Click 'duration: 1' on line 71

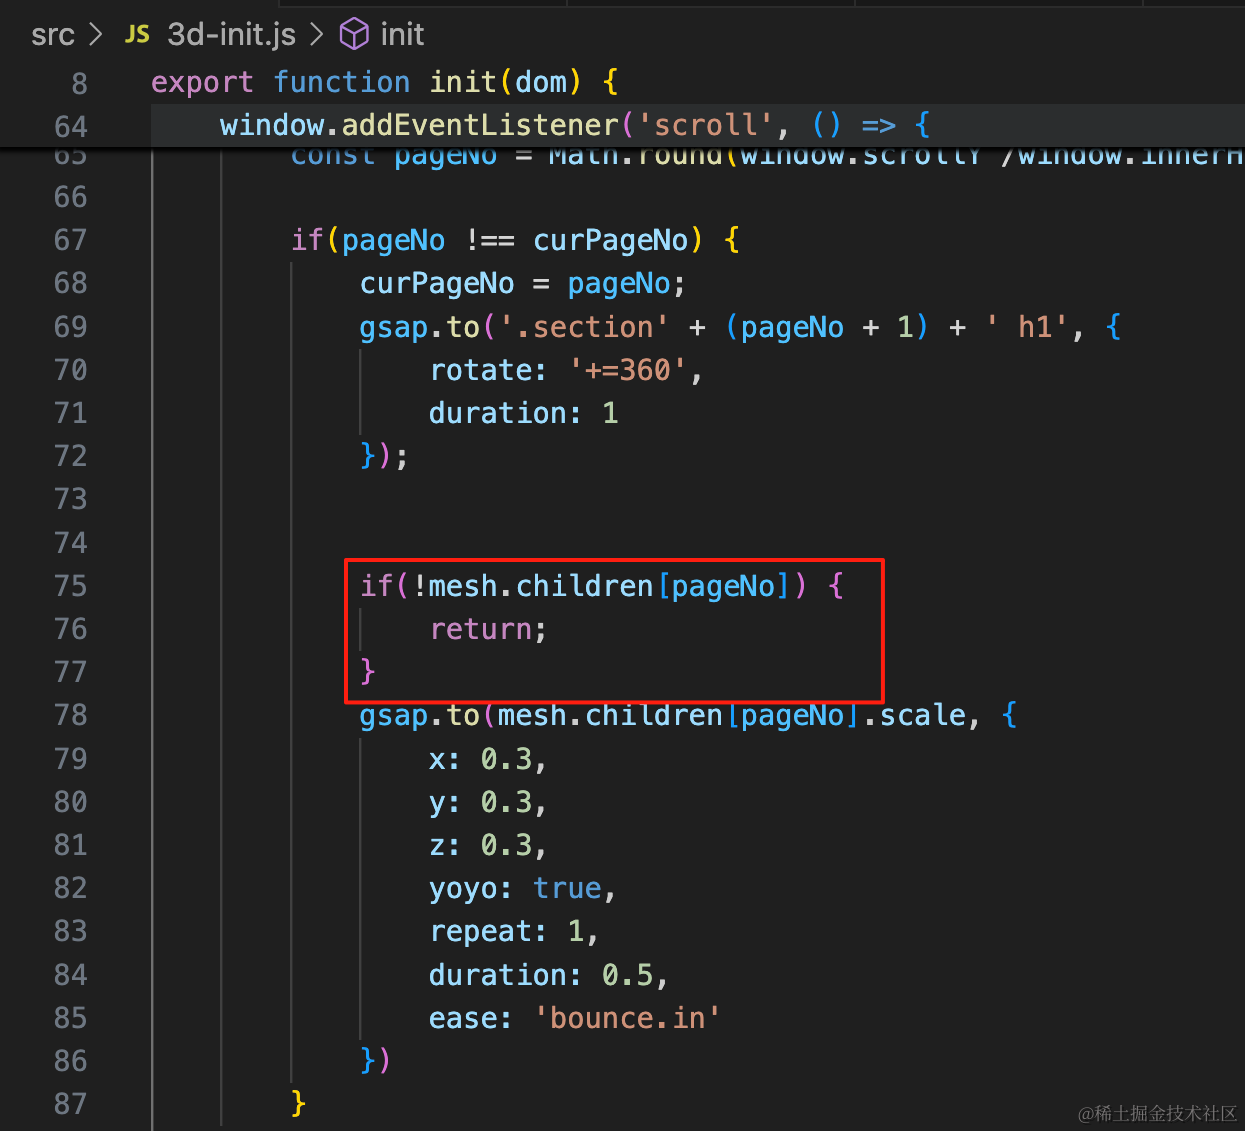[x=524, y=413]
